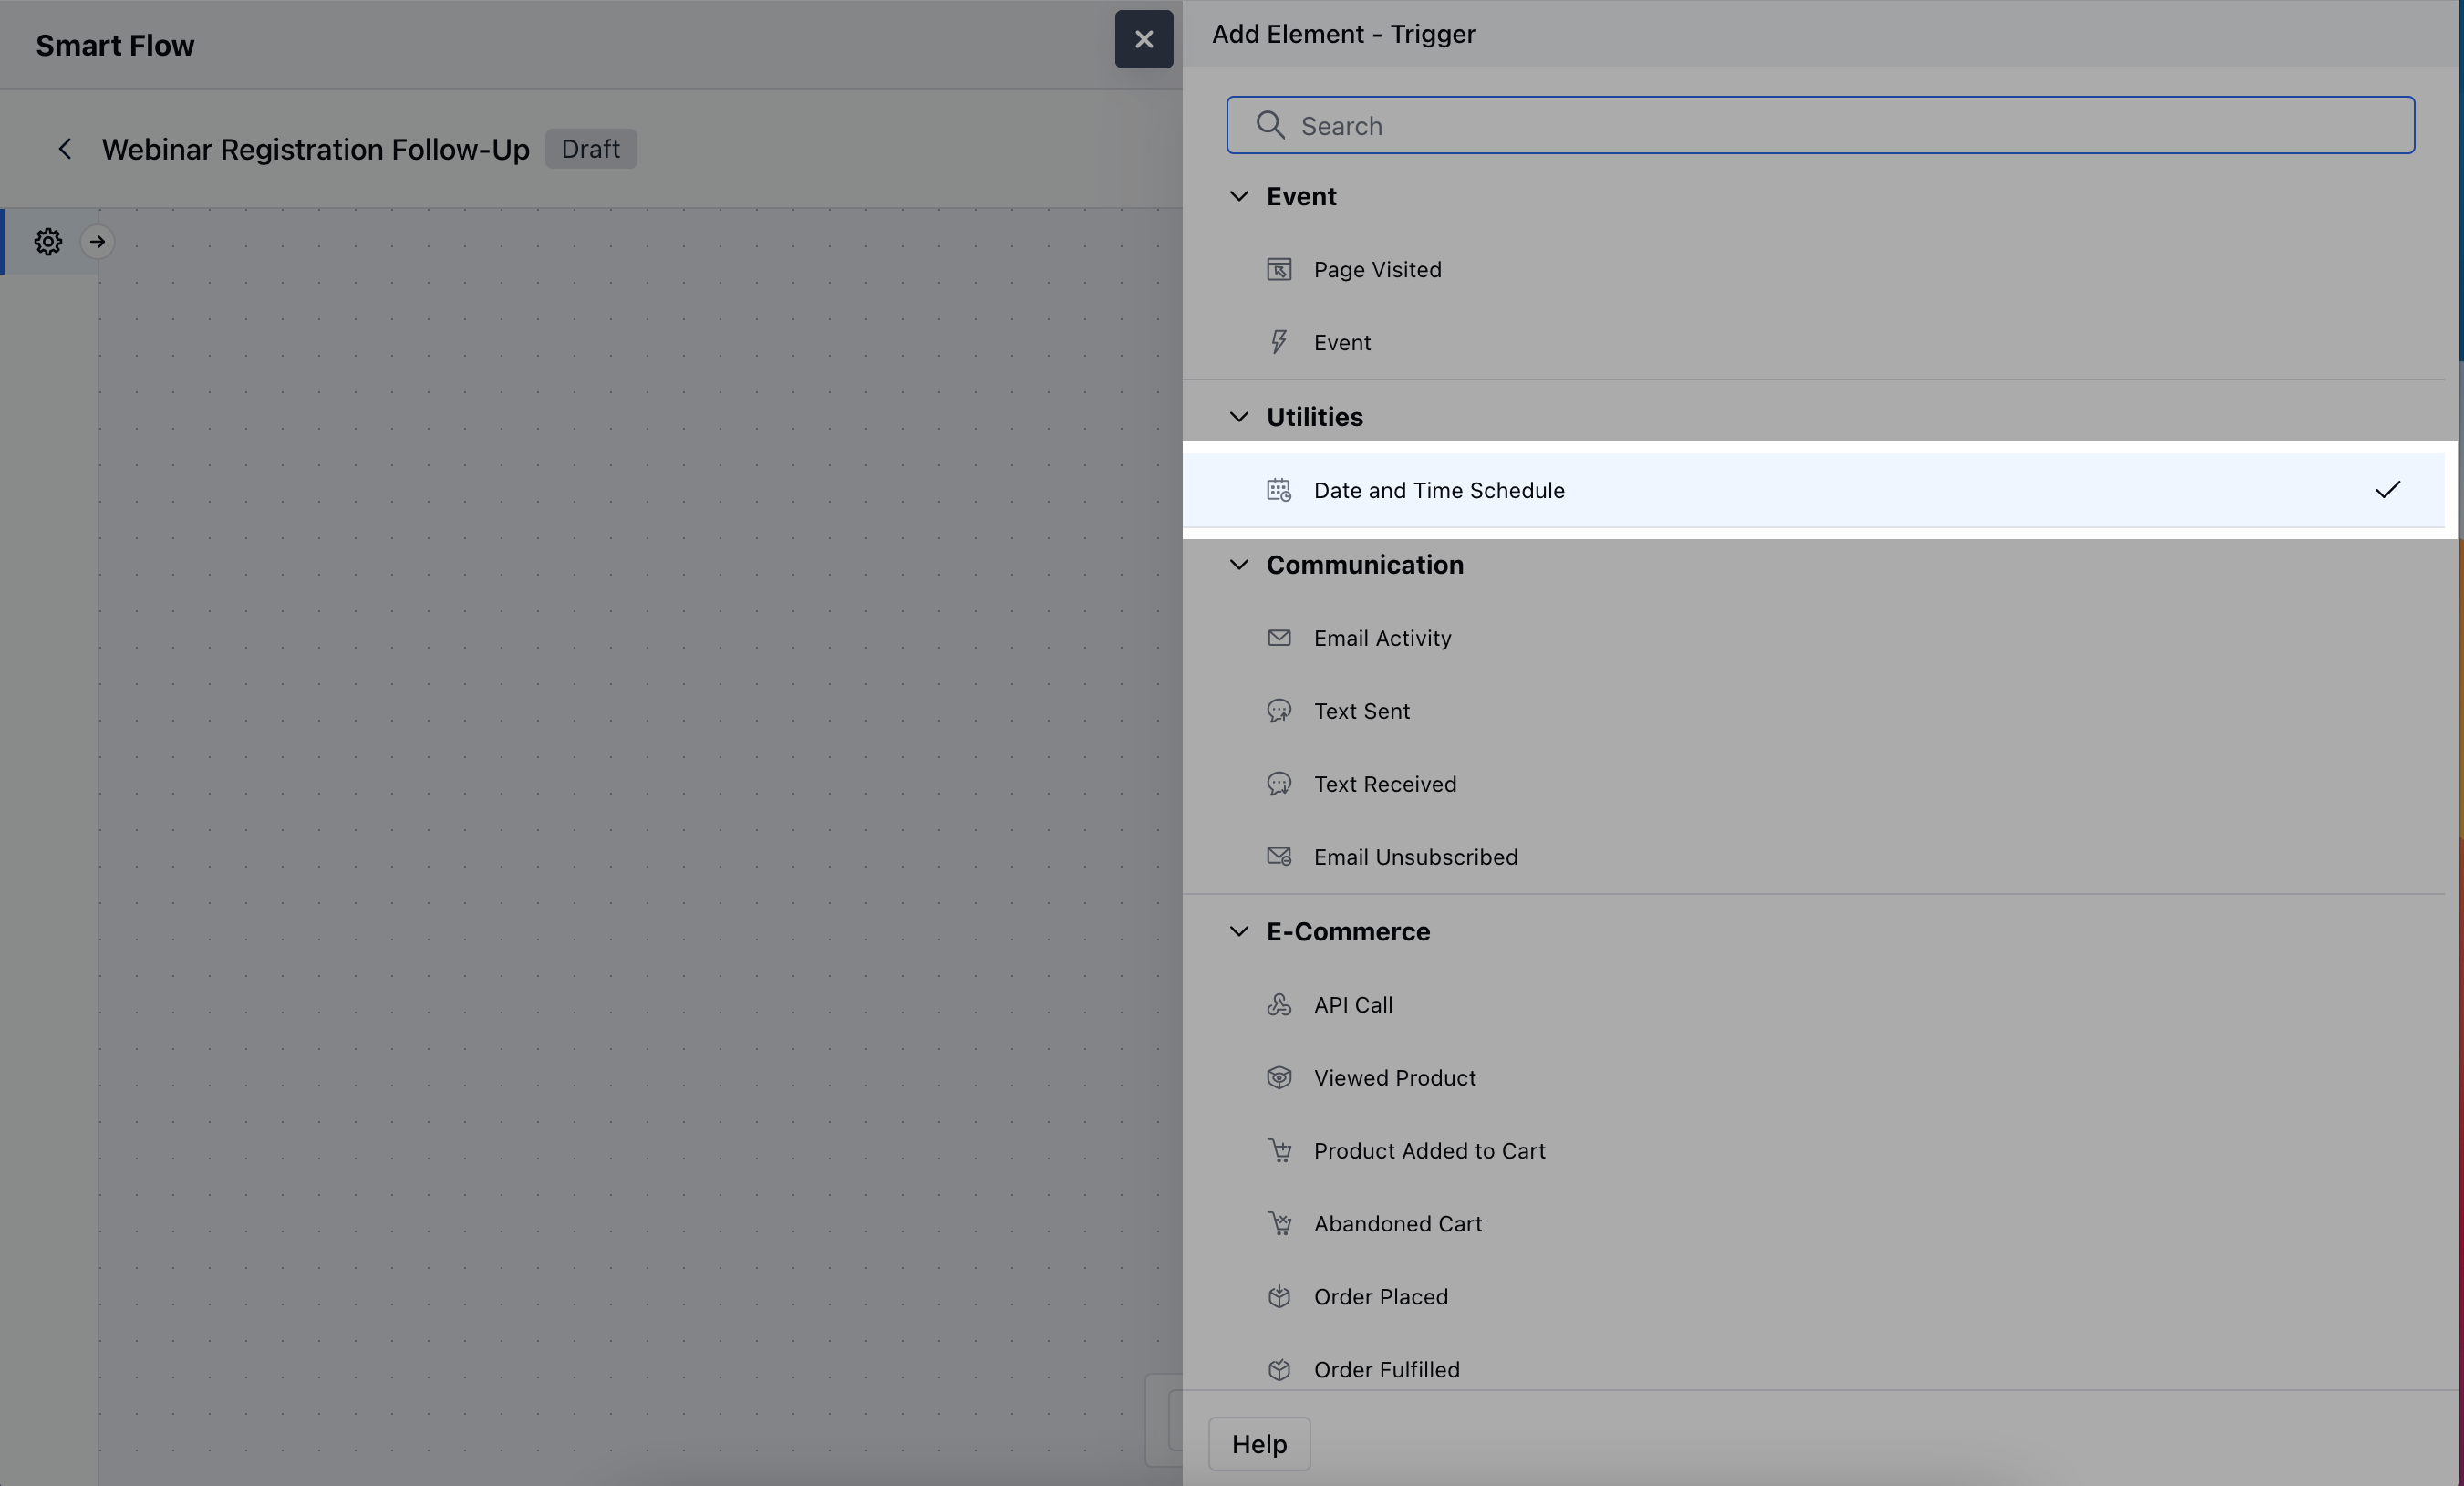This screenshot has height=1486, width=2464.
Task: Click the search magnifier icon
Action: [1270, 125]
